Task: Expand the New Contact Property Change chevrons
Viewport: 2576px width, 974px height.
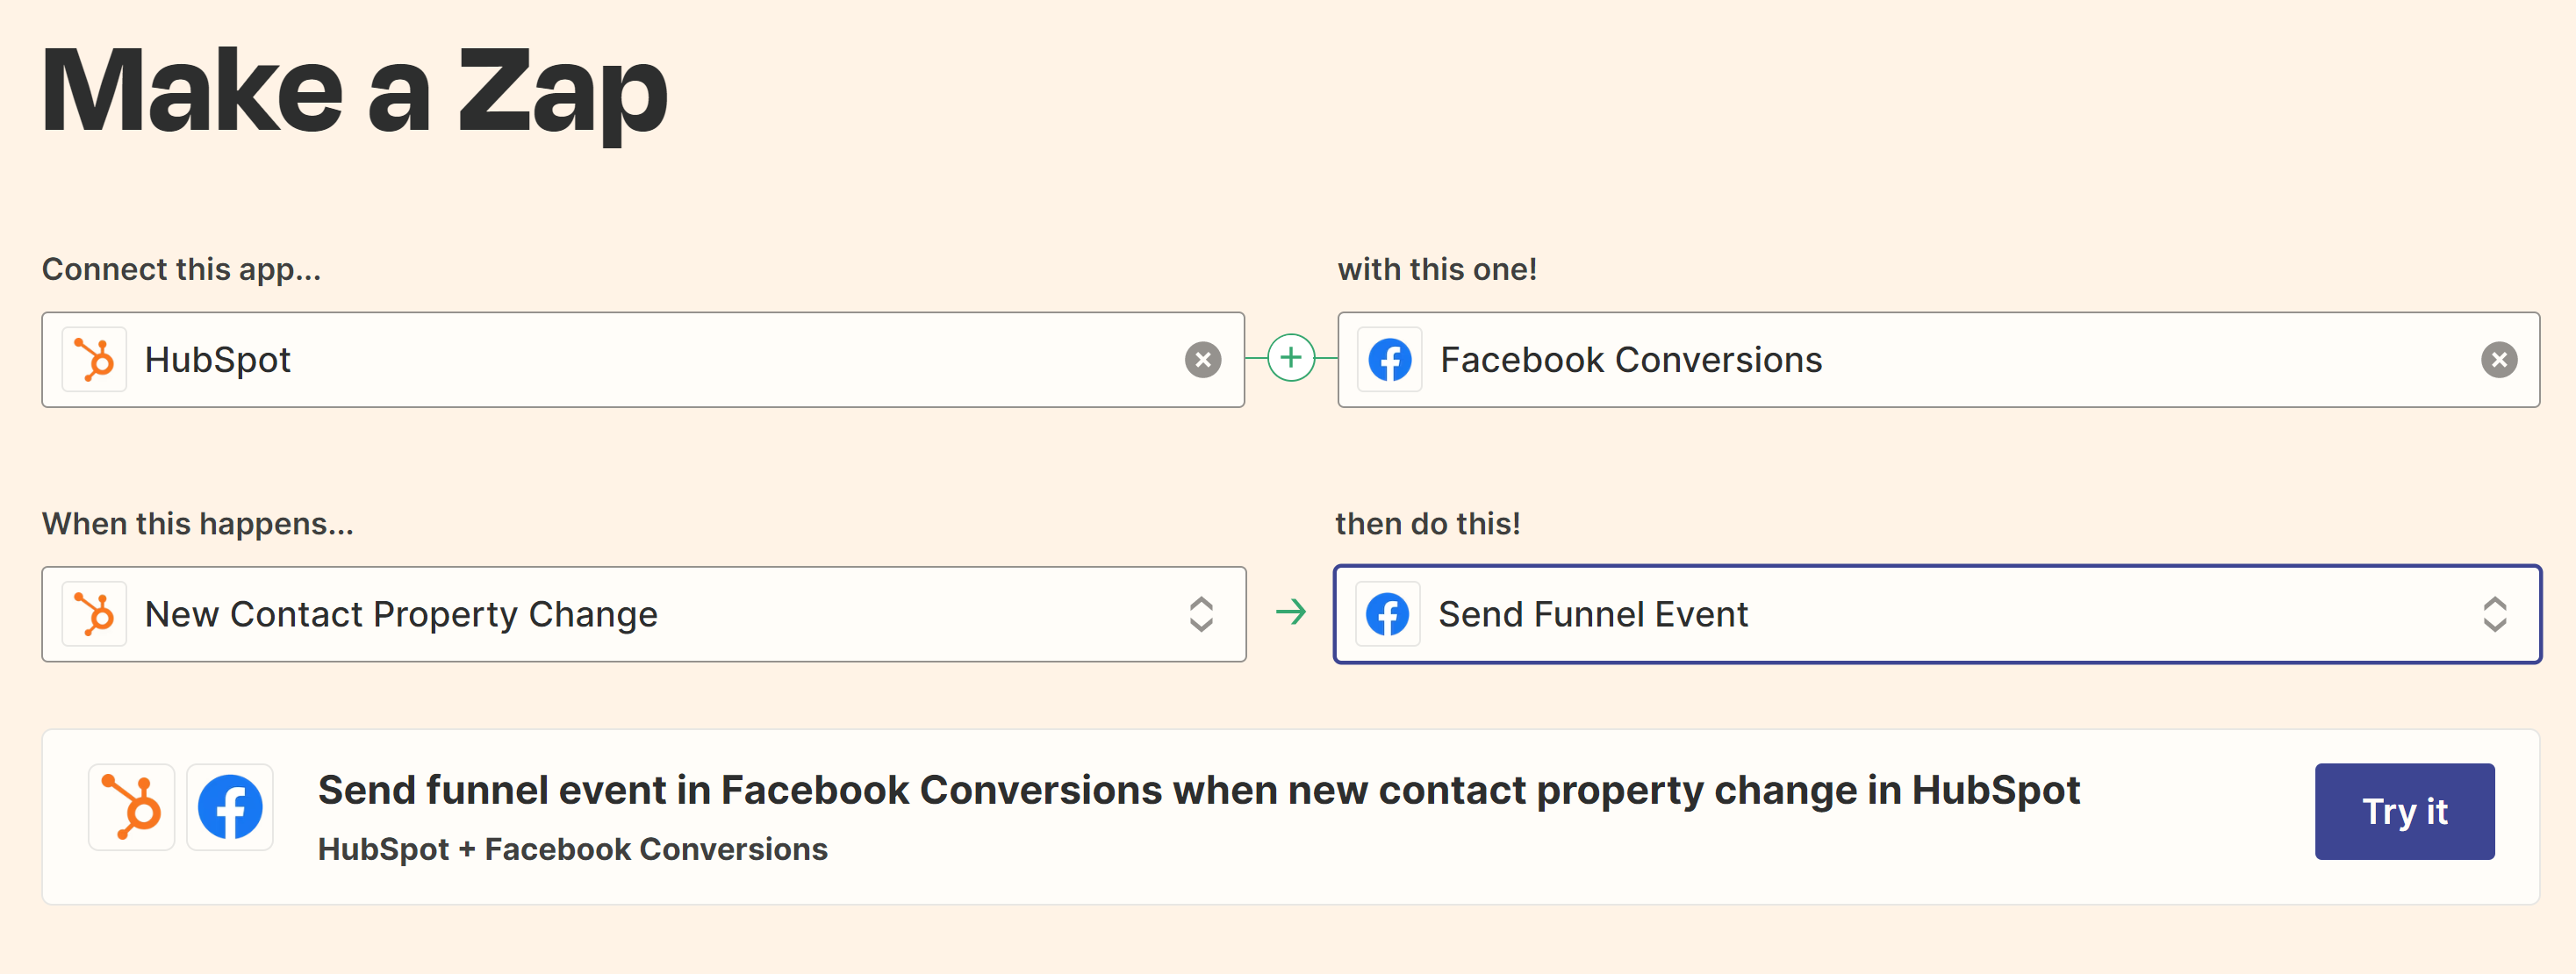Action: (1201, 614)
